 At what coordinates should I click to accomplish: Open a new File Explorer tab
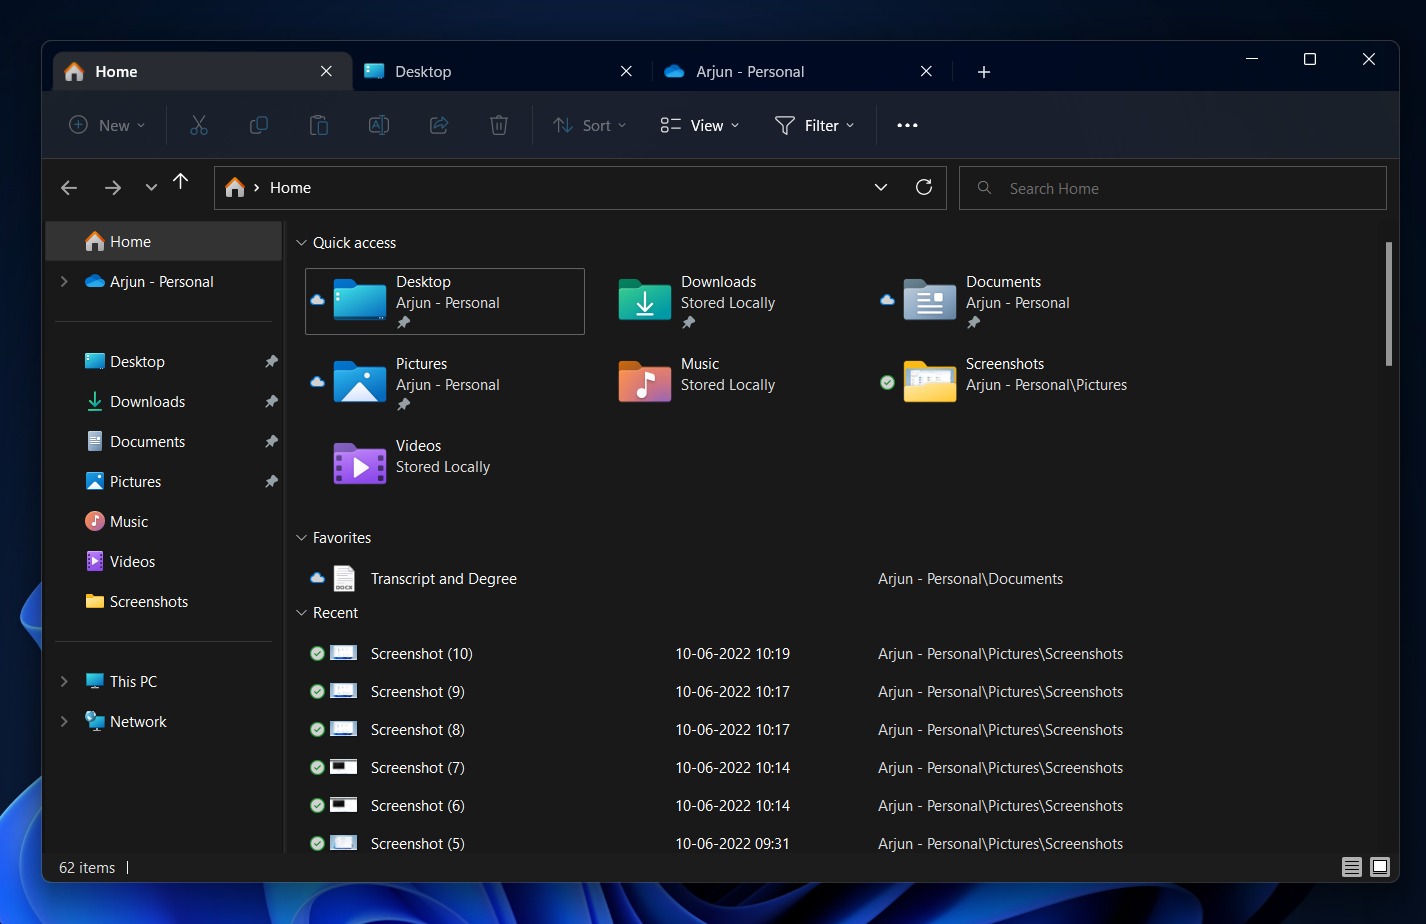(x=984, y=71)
